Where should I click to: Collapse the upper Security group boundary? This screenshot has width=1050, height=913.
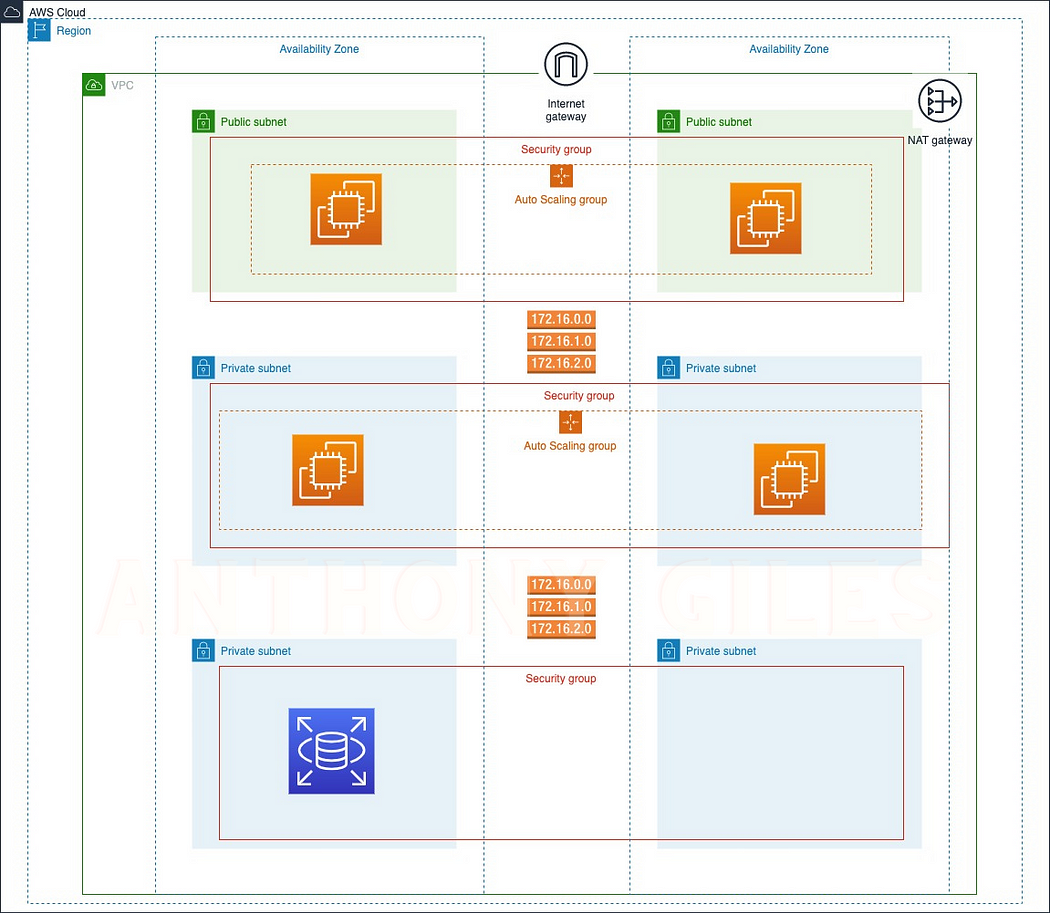(x=557, y=149)
